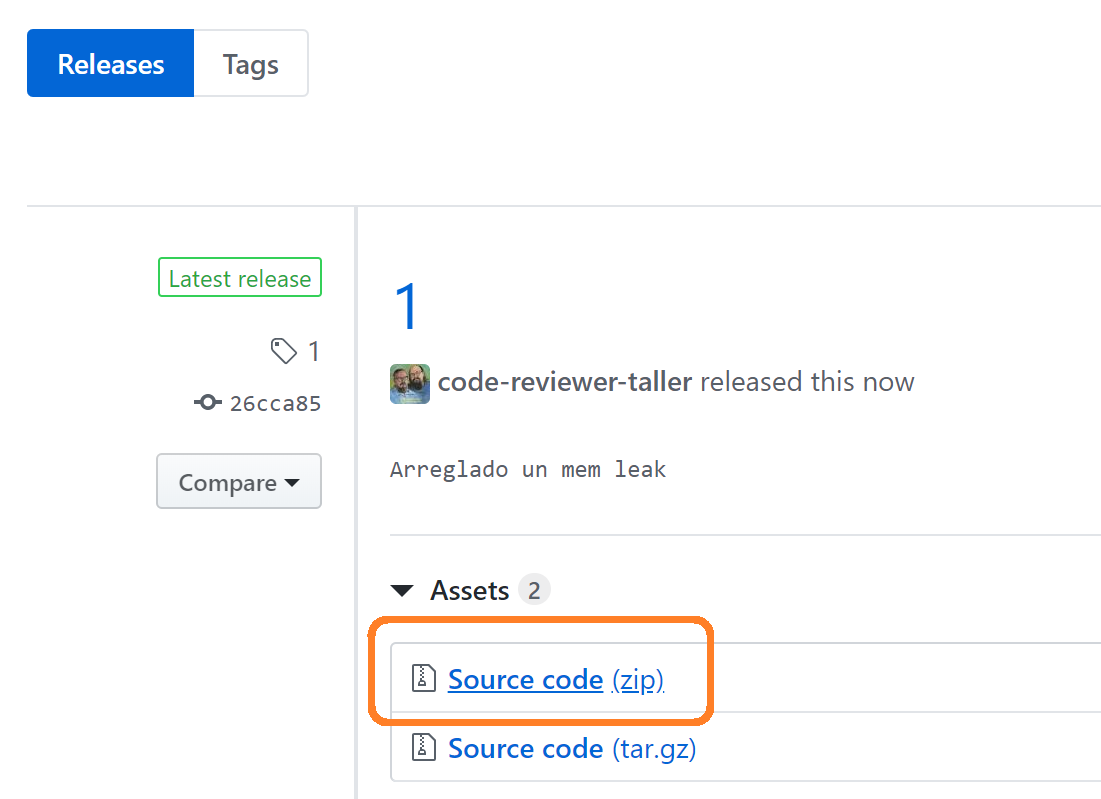Click the disclosure triangle next to Assets

click(x=403, y=590)
